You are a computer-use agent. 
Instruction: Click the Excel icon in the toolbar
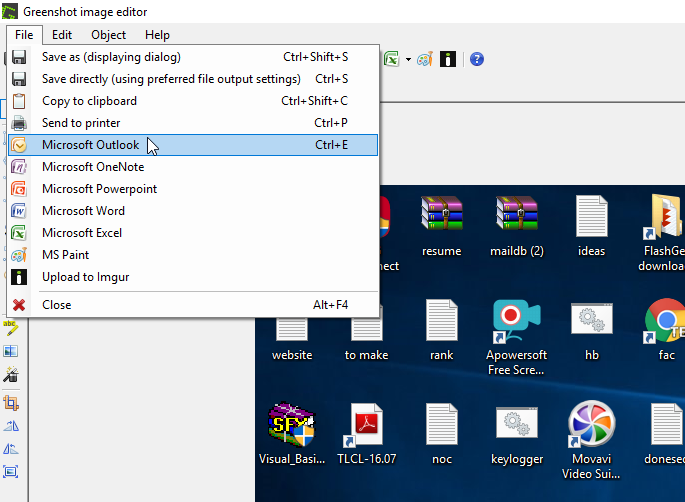pos(391,59)
